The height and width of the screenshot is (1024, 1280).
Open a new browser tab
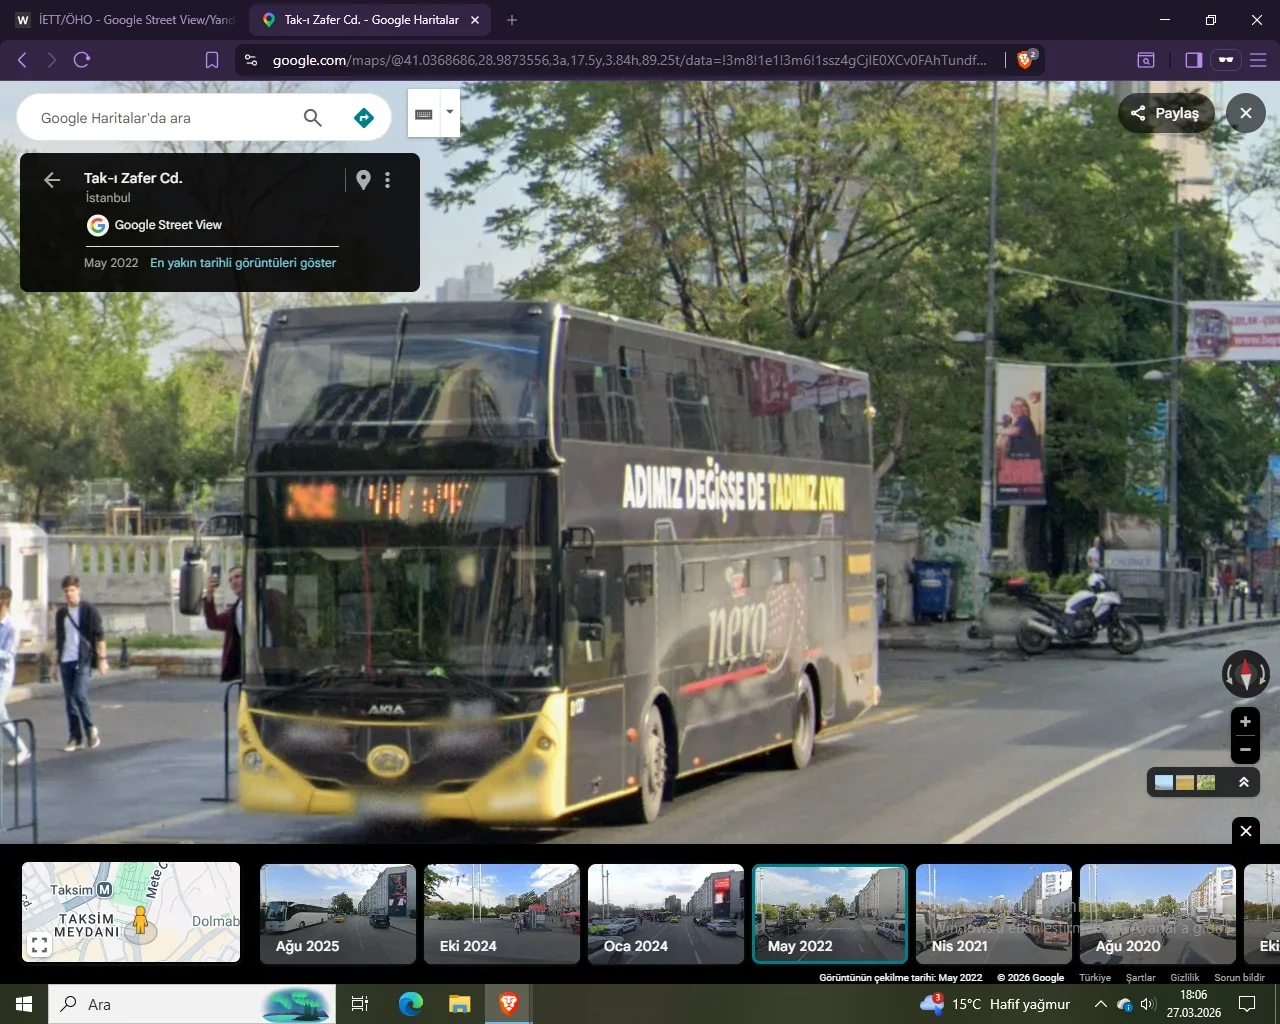512,20
